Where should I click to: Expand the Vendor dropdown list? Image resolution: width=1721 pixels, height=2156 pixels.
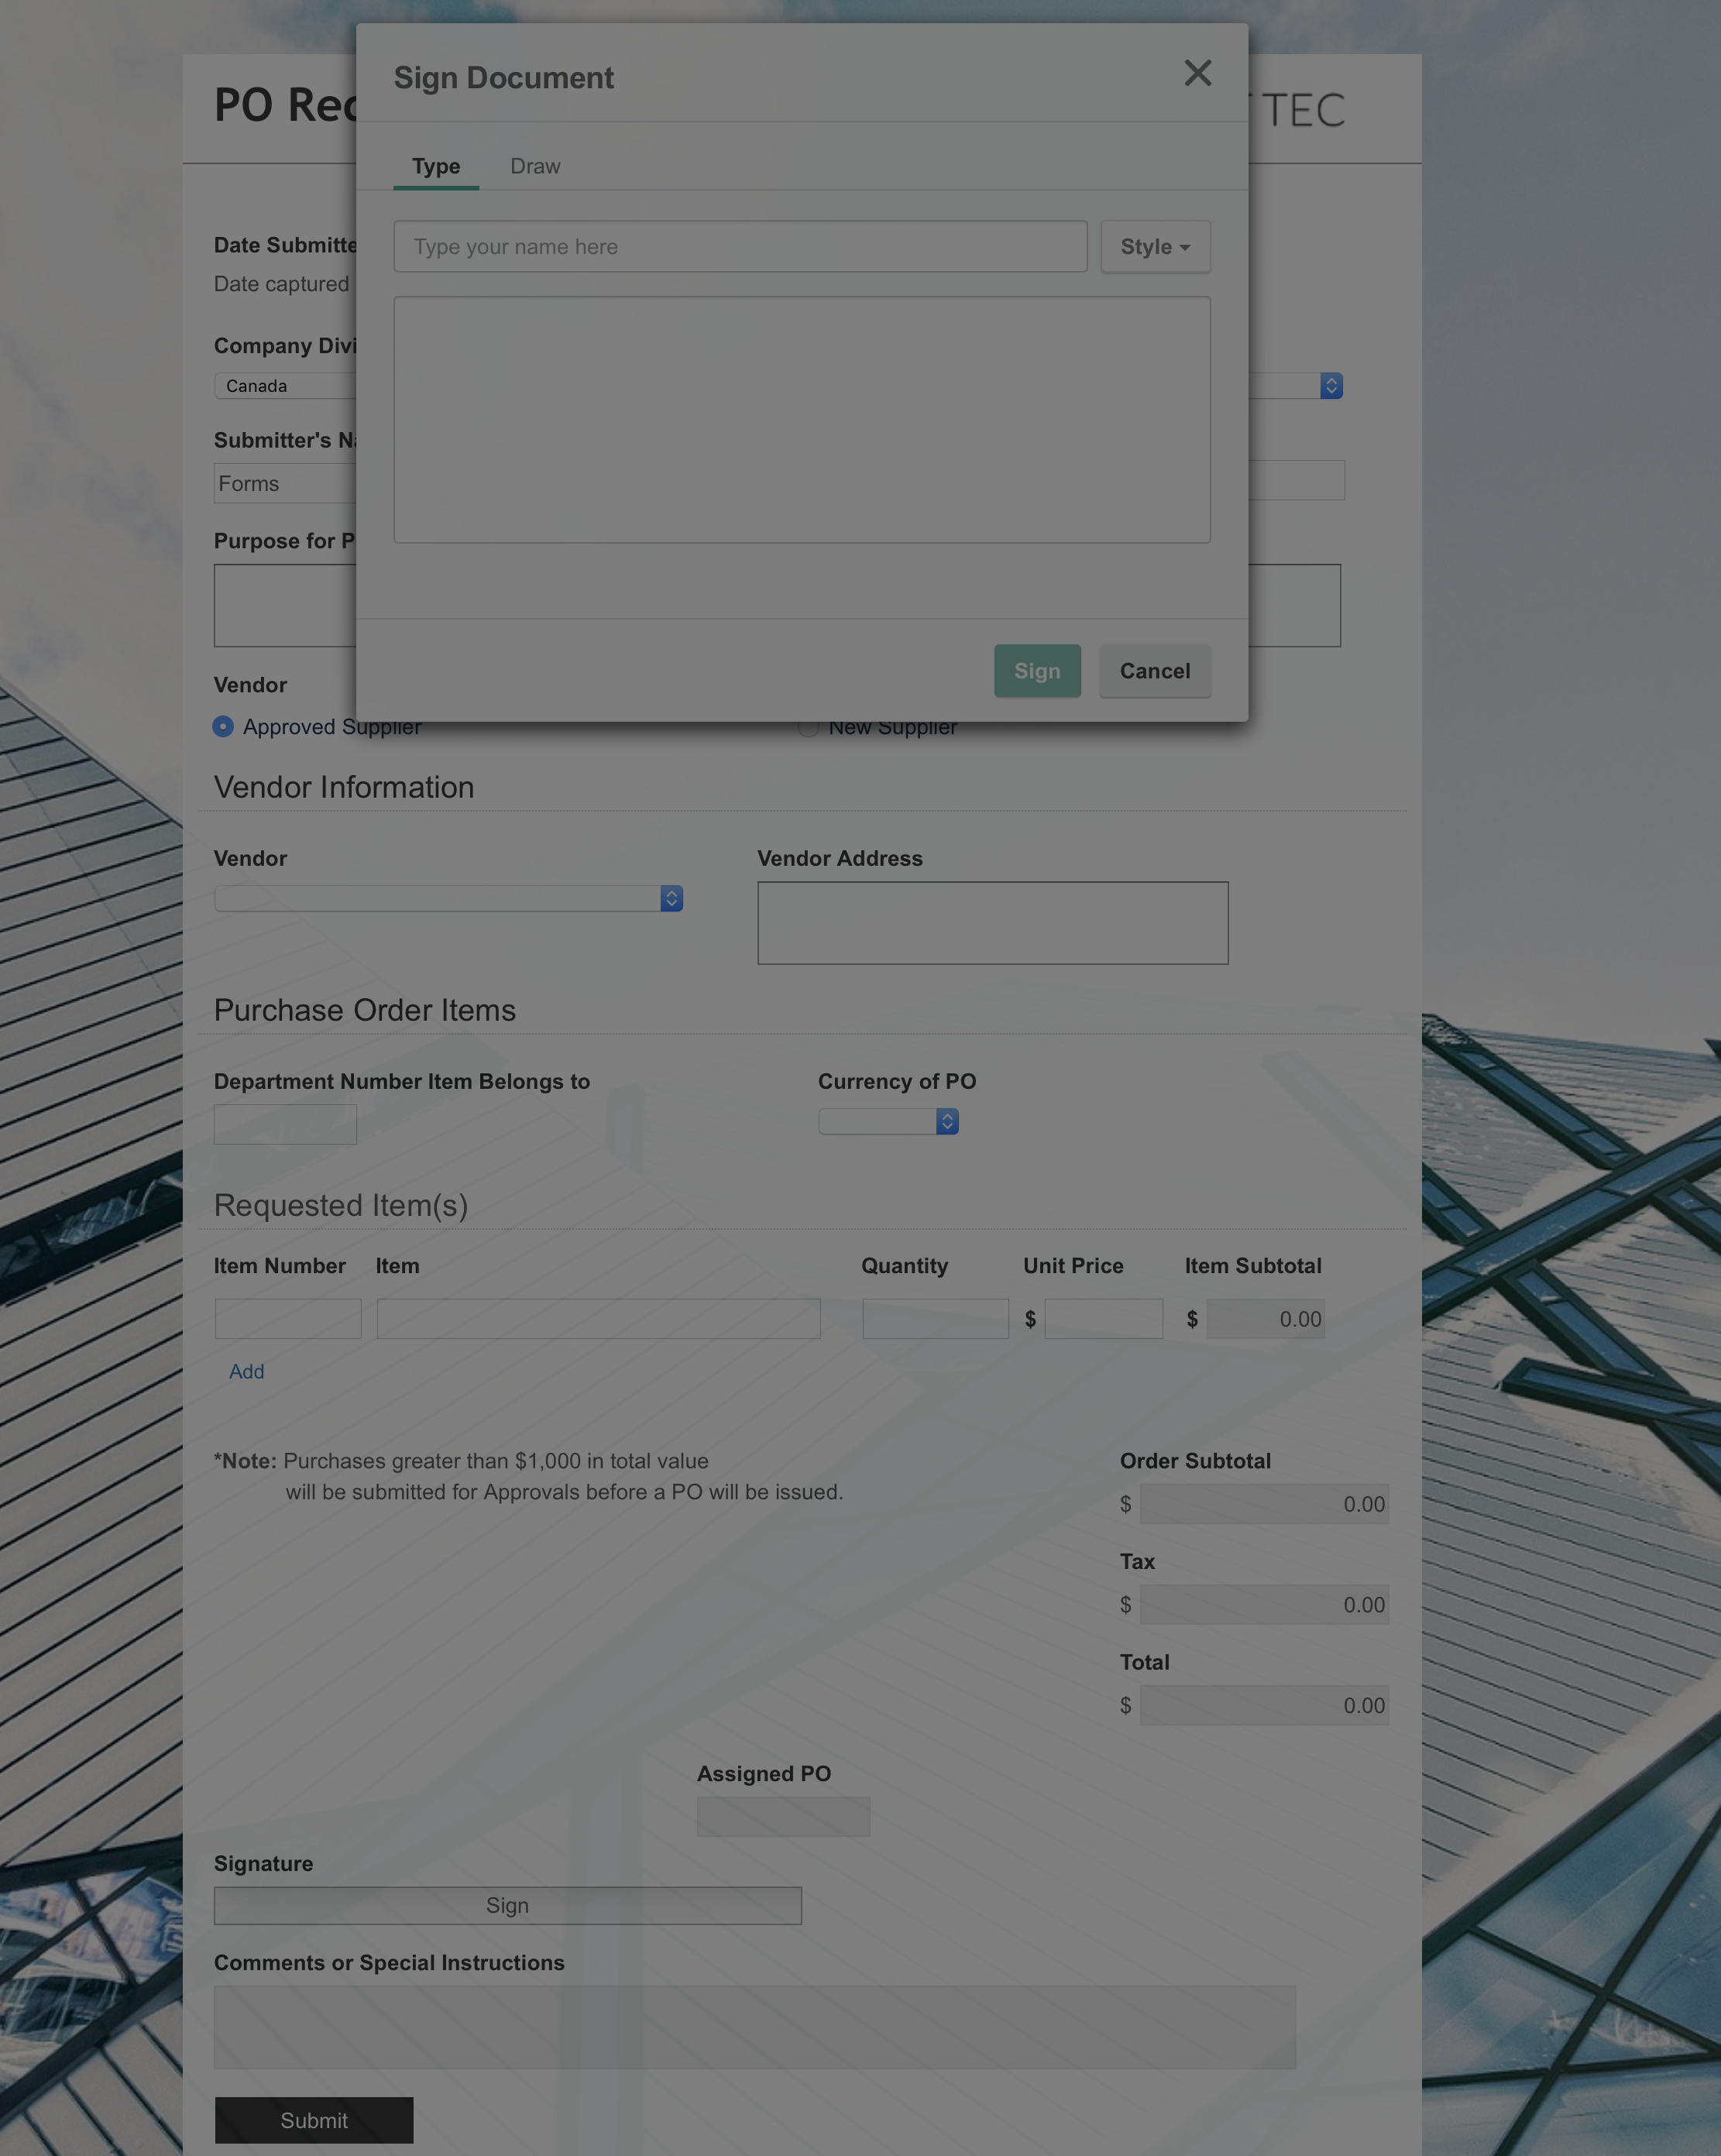coord(448,898)
